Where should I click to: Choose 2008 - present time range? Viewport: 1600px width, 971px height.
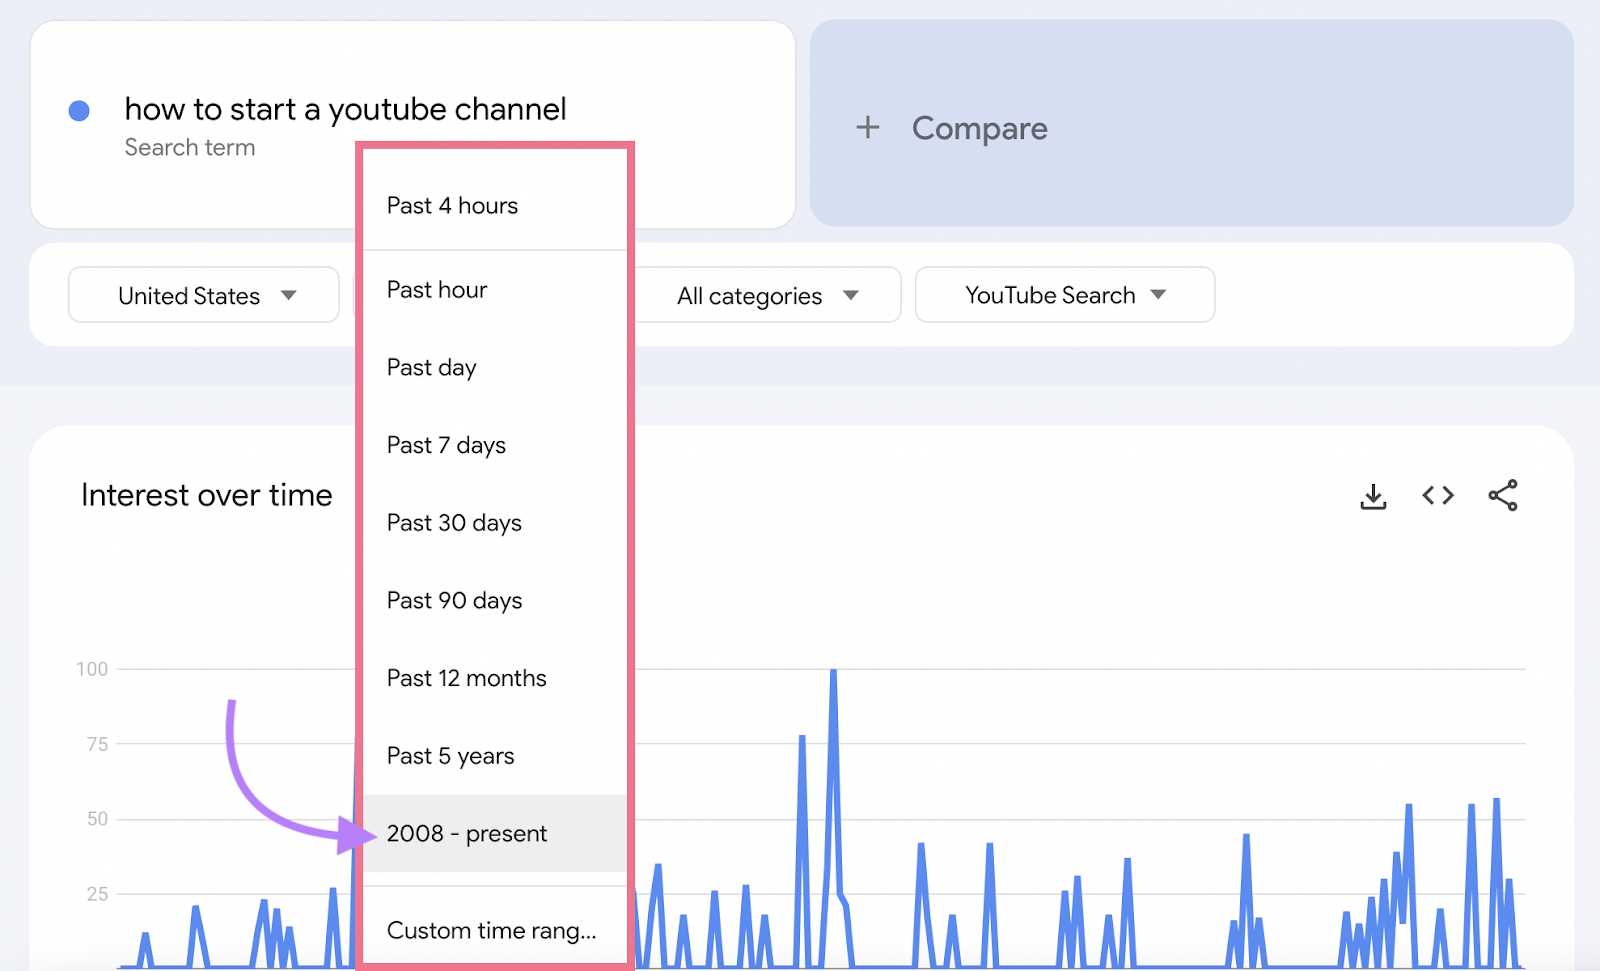point(494,833)
